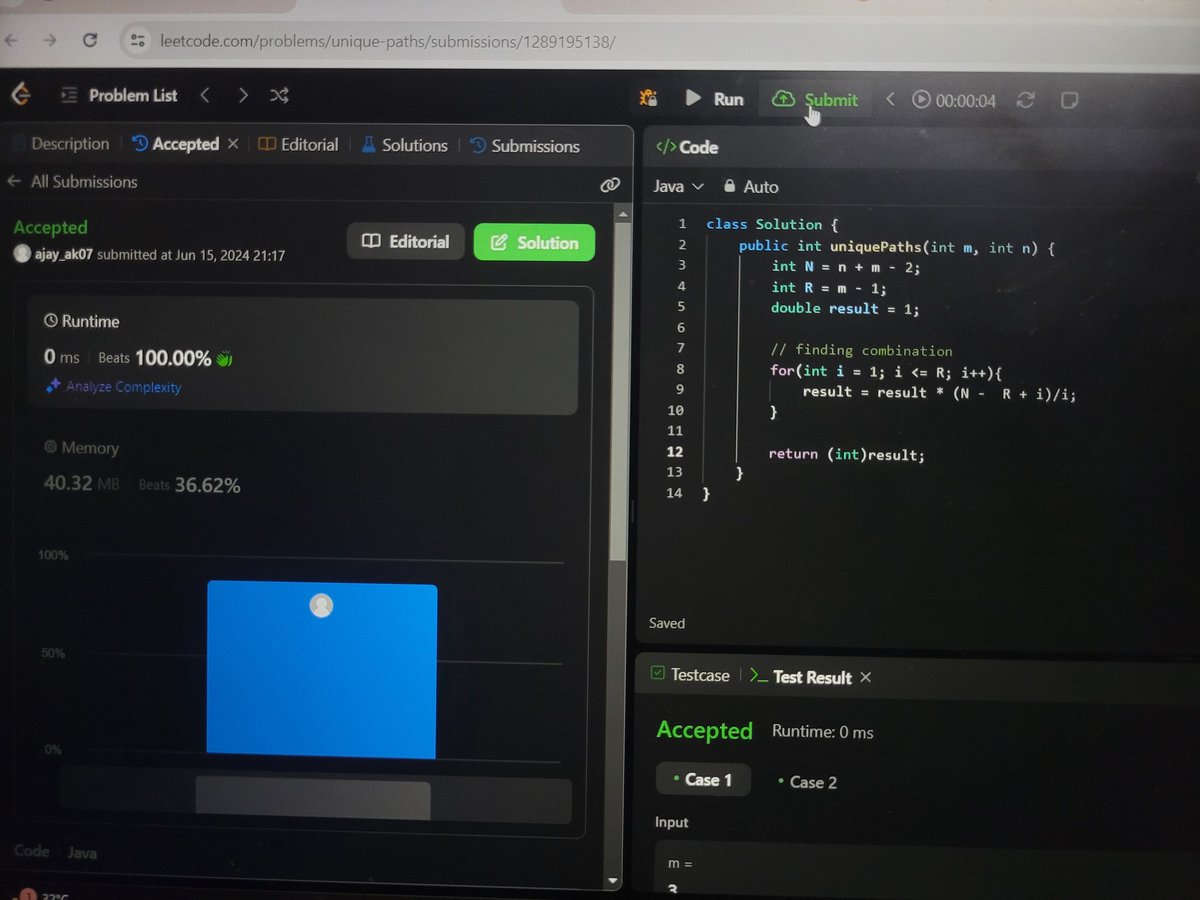Click the debugger bug icon

648,98
